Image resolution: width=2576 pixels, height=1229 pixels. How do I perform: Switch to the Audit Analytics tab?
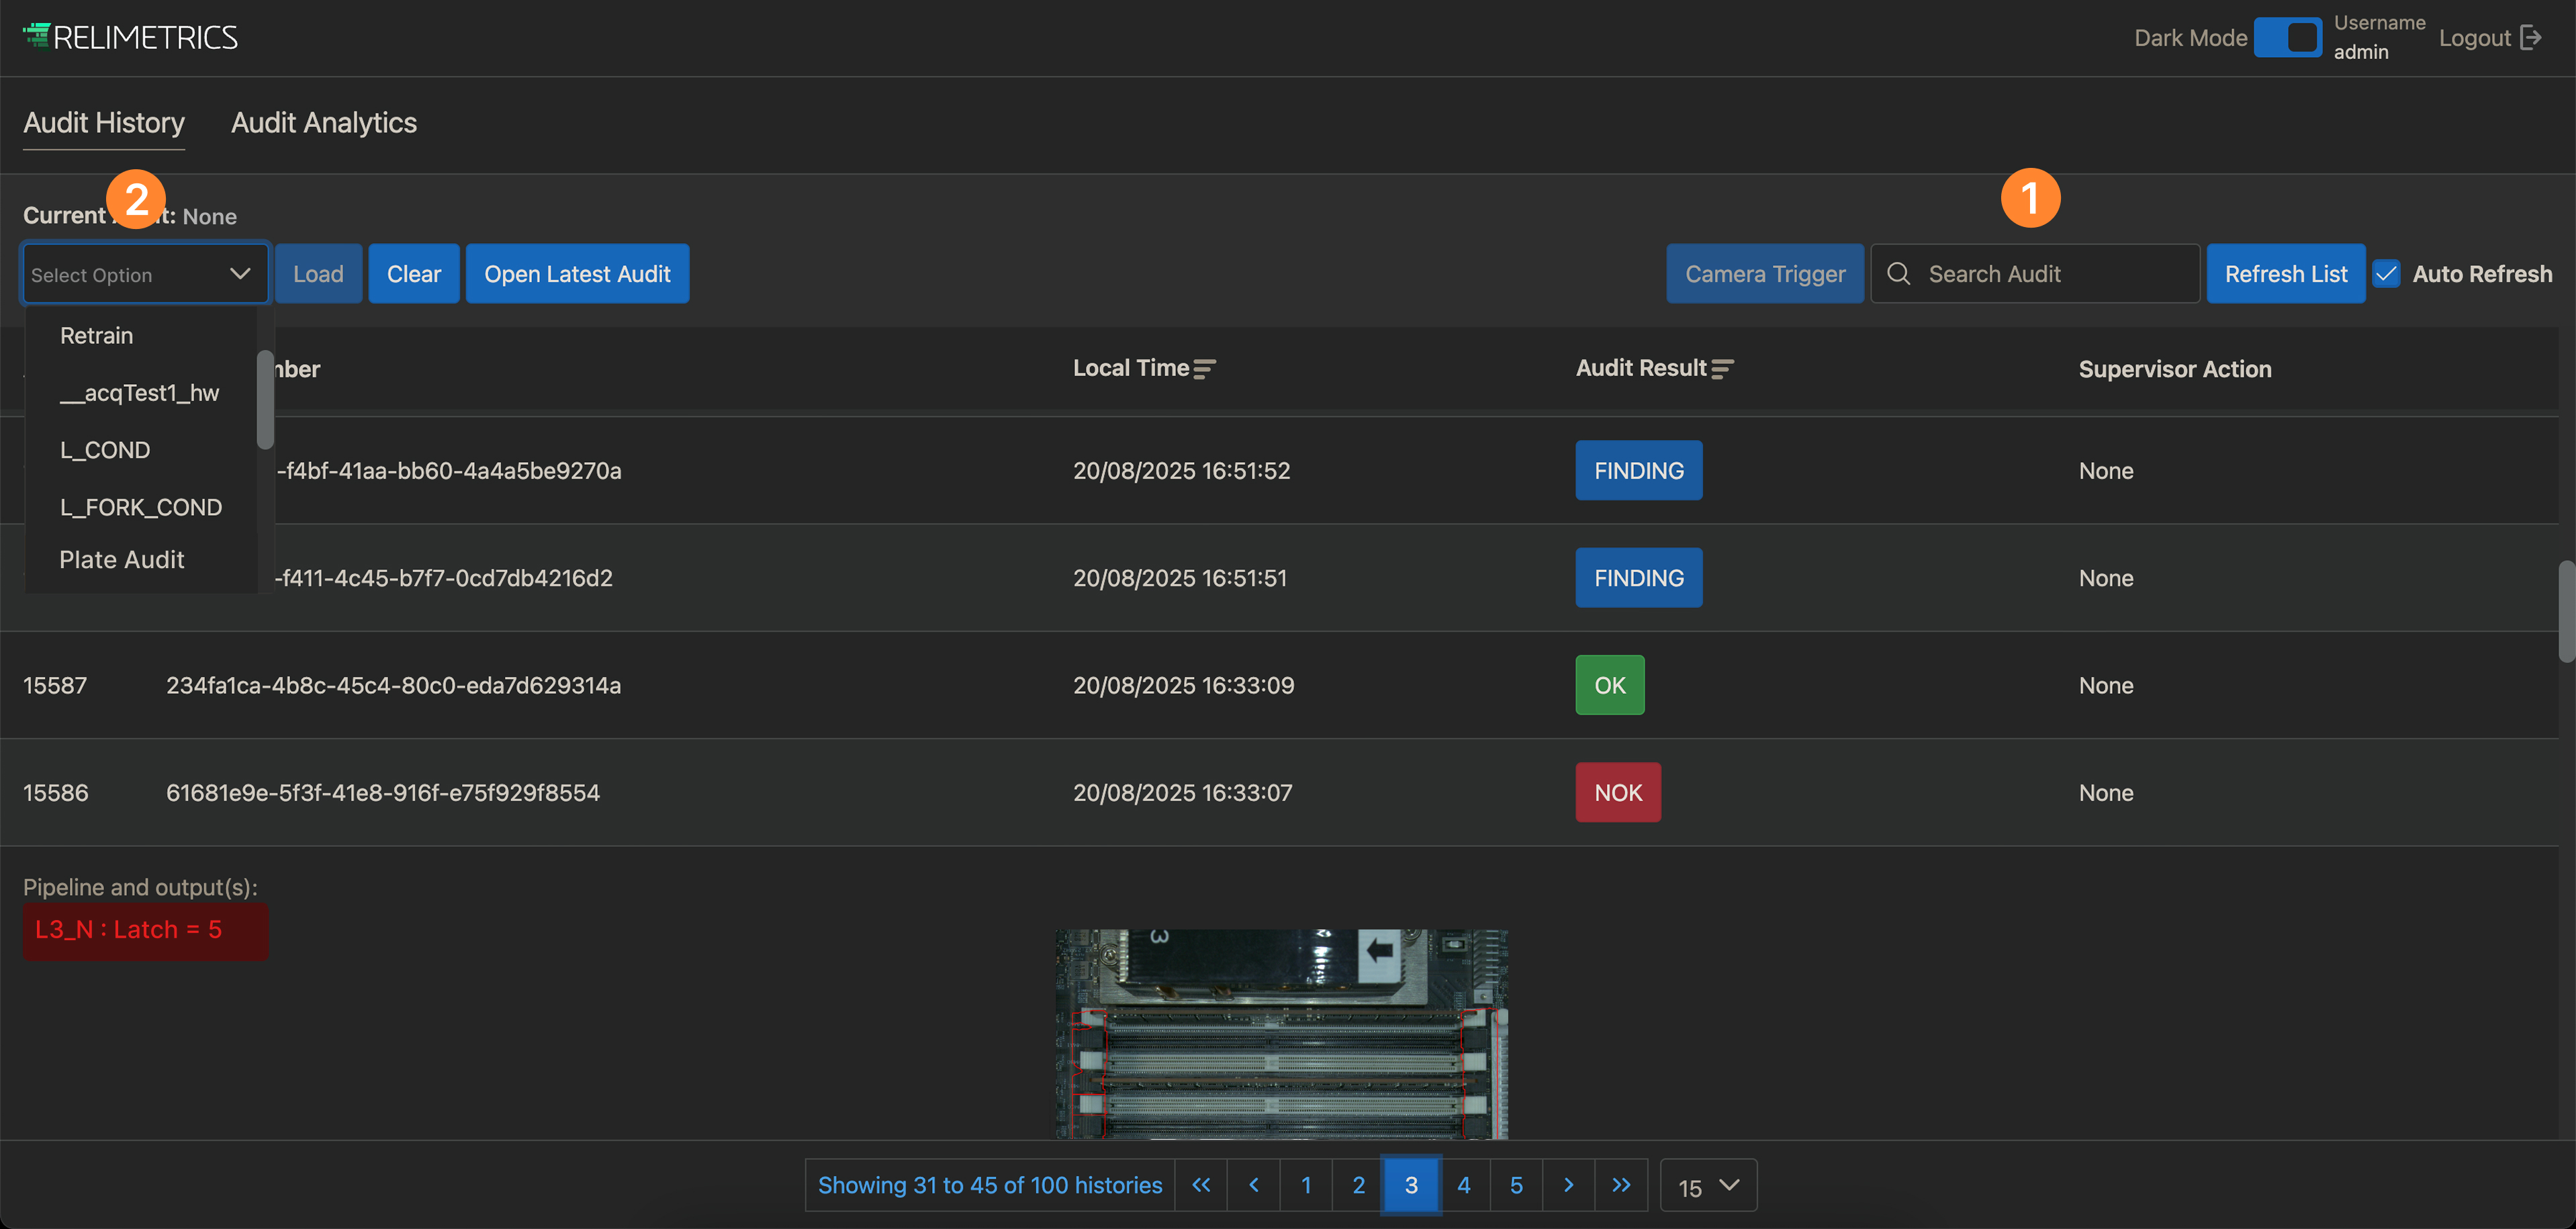324,123
